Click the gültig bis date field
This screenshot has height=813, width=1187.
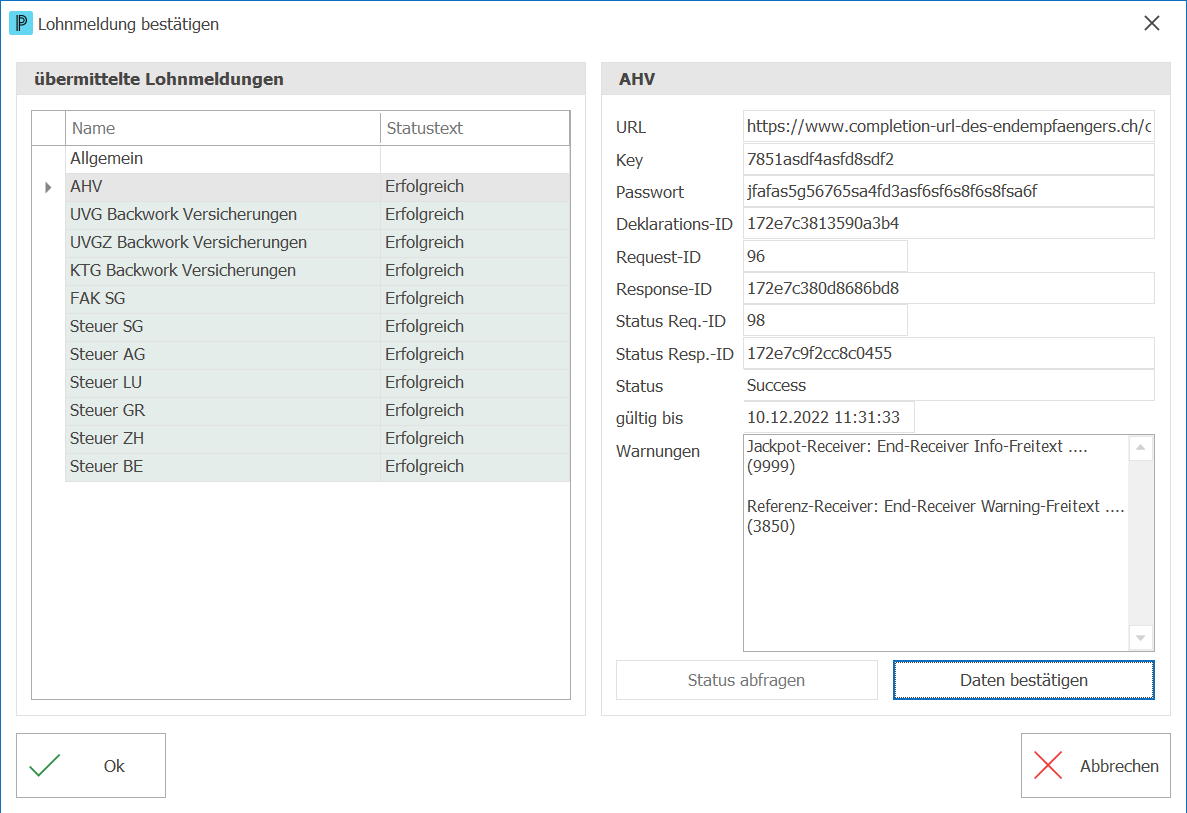tap(829, 418)
